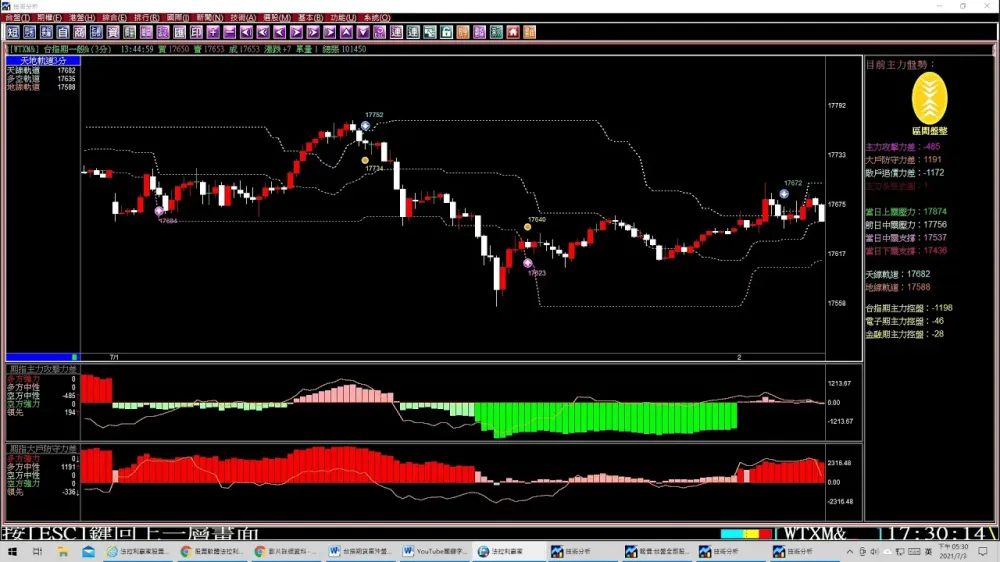Image resolution: width=1000 pixels, height=562 pixels.
Task: Open the Mail app from the taskbar
Action: 88,551
